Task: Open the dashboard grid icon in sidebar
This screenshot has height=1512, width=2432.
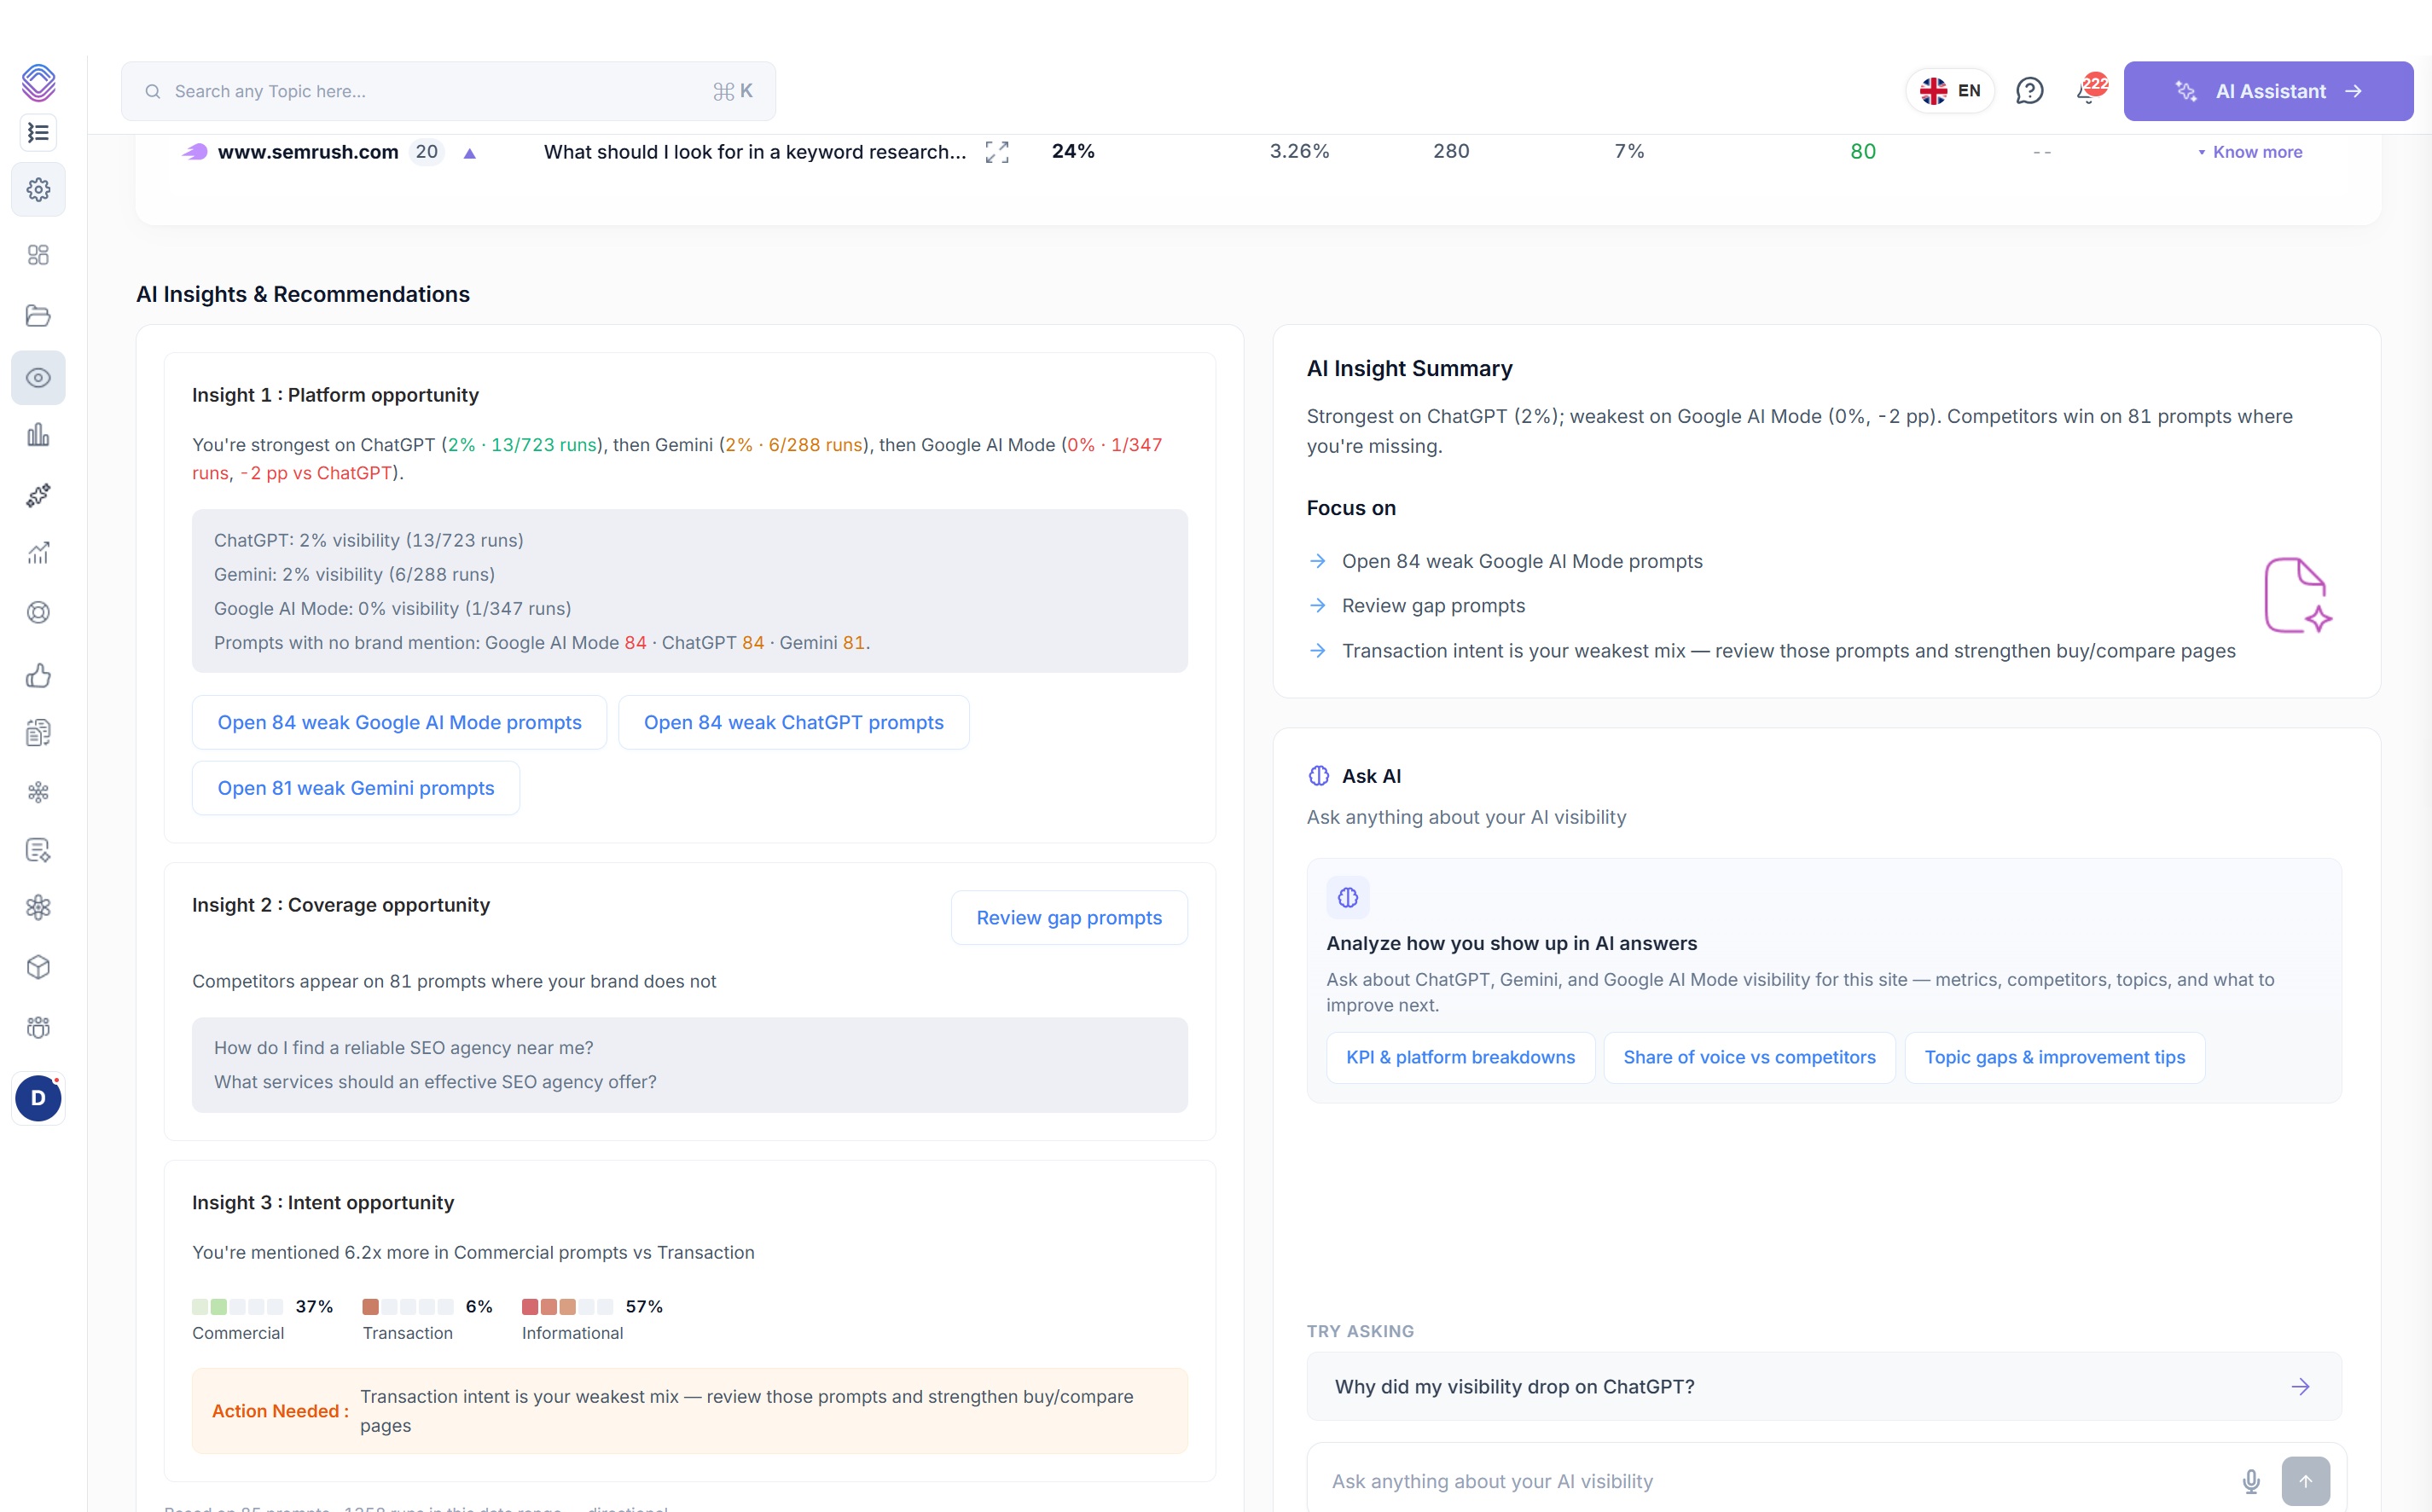Action: [38, 255]
